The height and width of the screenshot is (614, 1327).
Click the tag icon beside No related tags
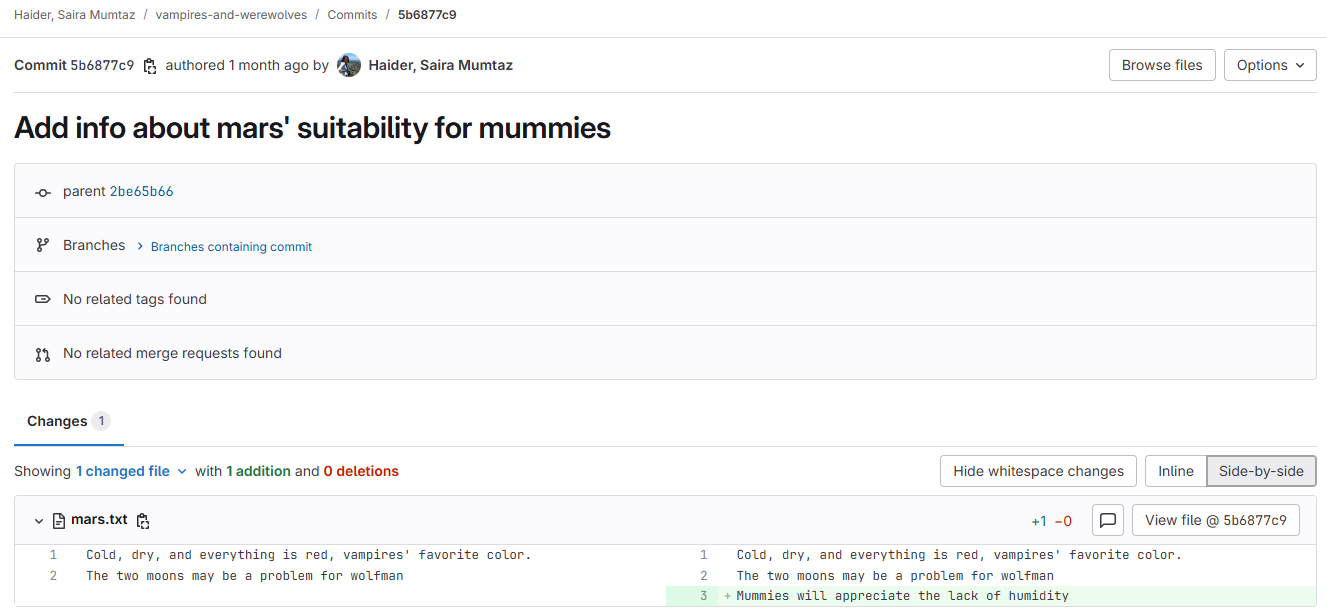[x=42, y=299]
